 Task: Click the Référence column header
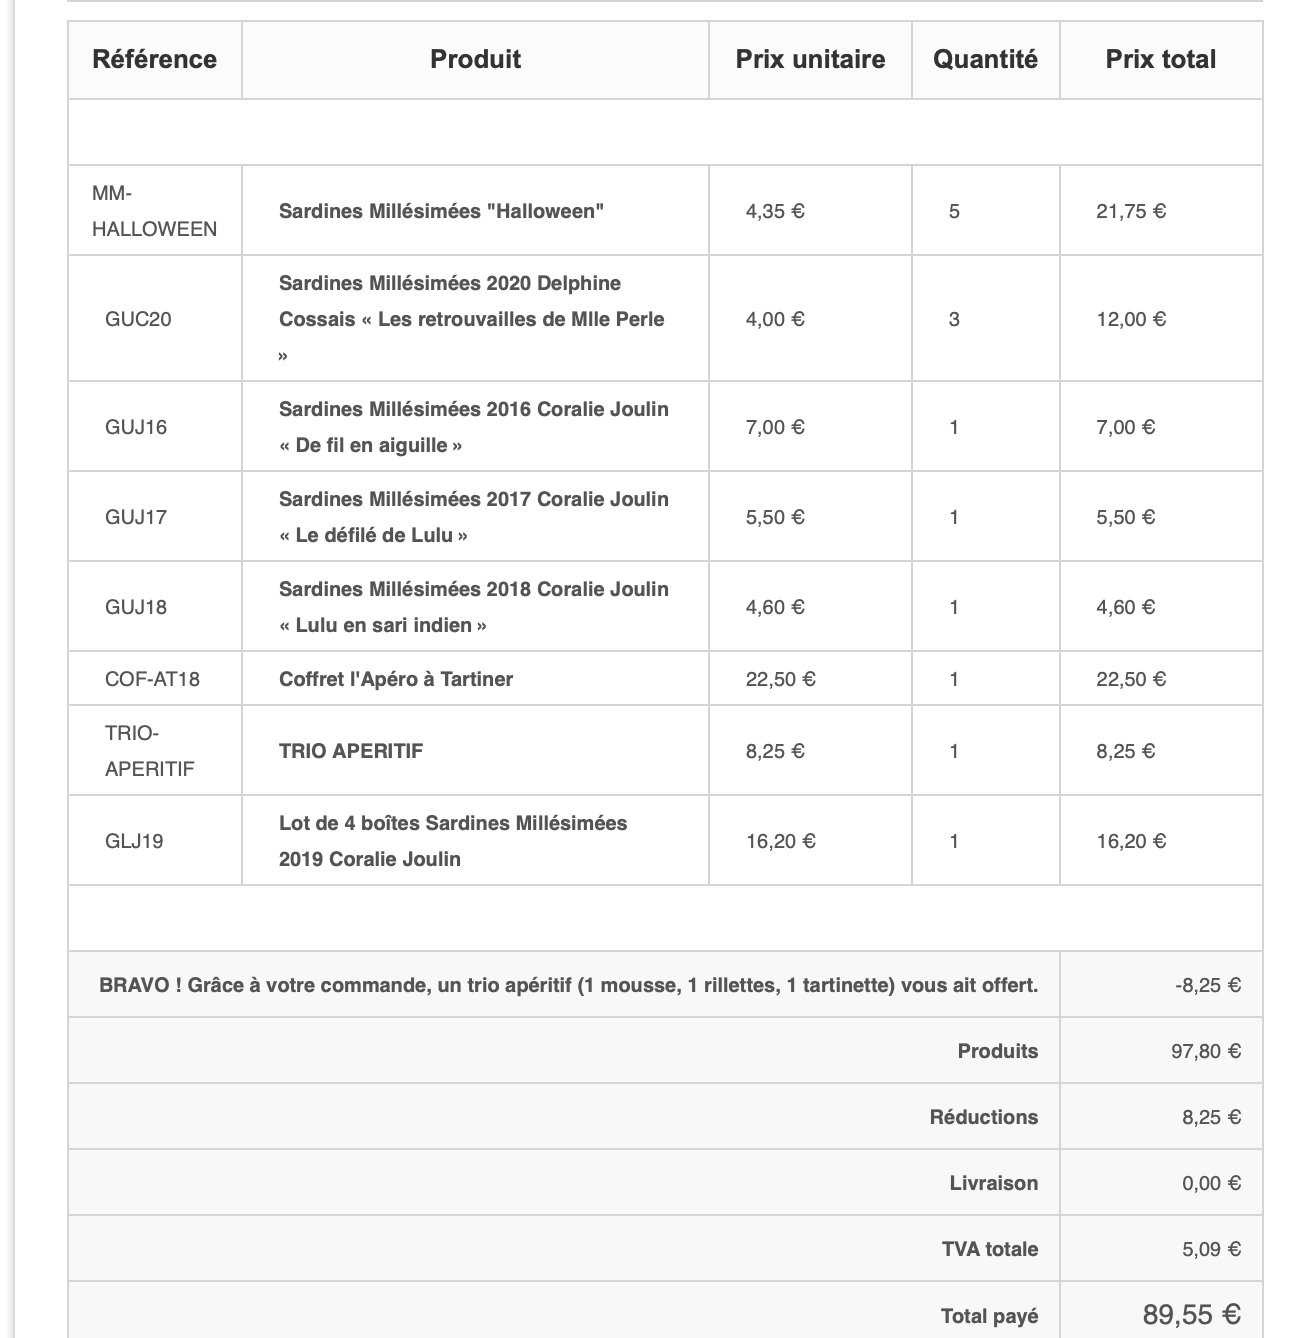(x=154, y=59)
